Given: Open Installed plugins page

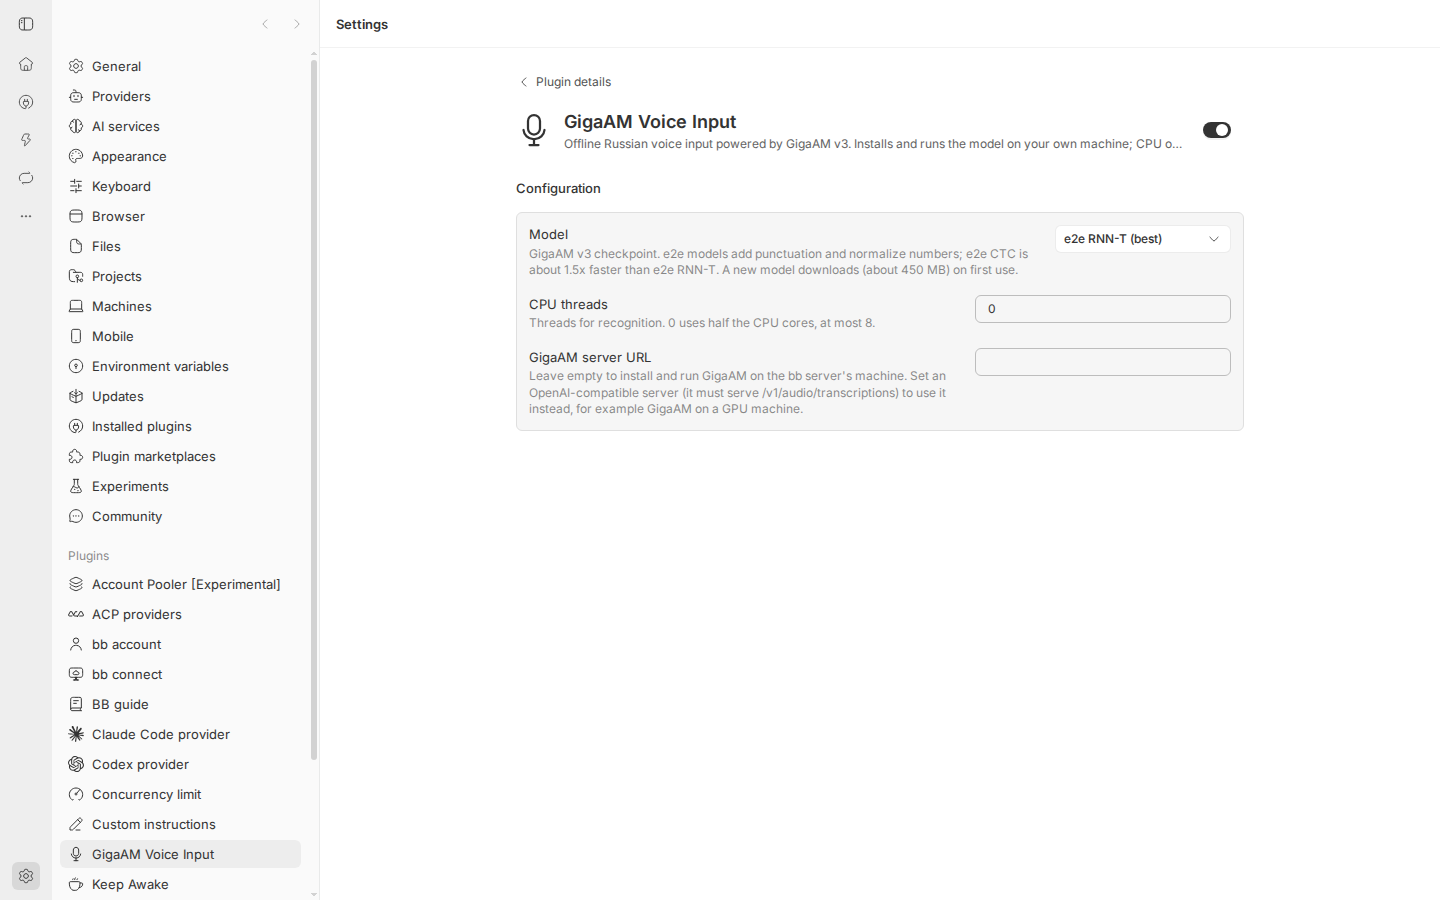Looking at the screenshot, I should 180,426.
